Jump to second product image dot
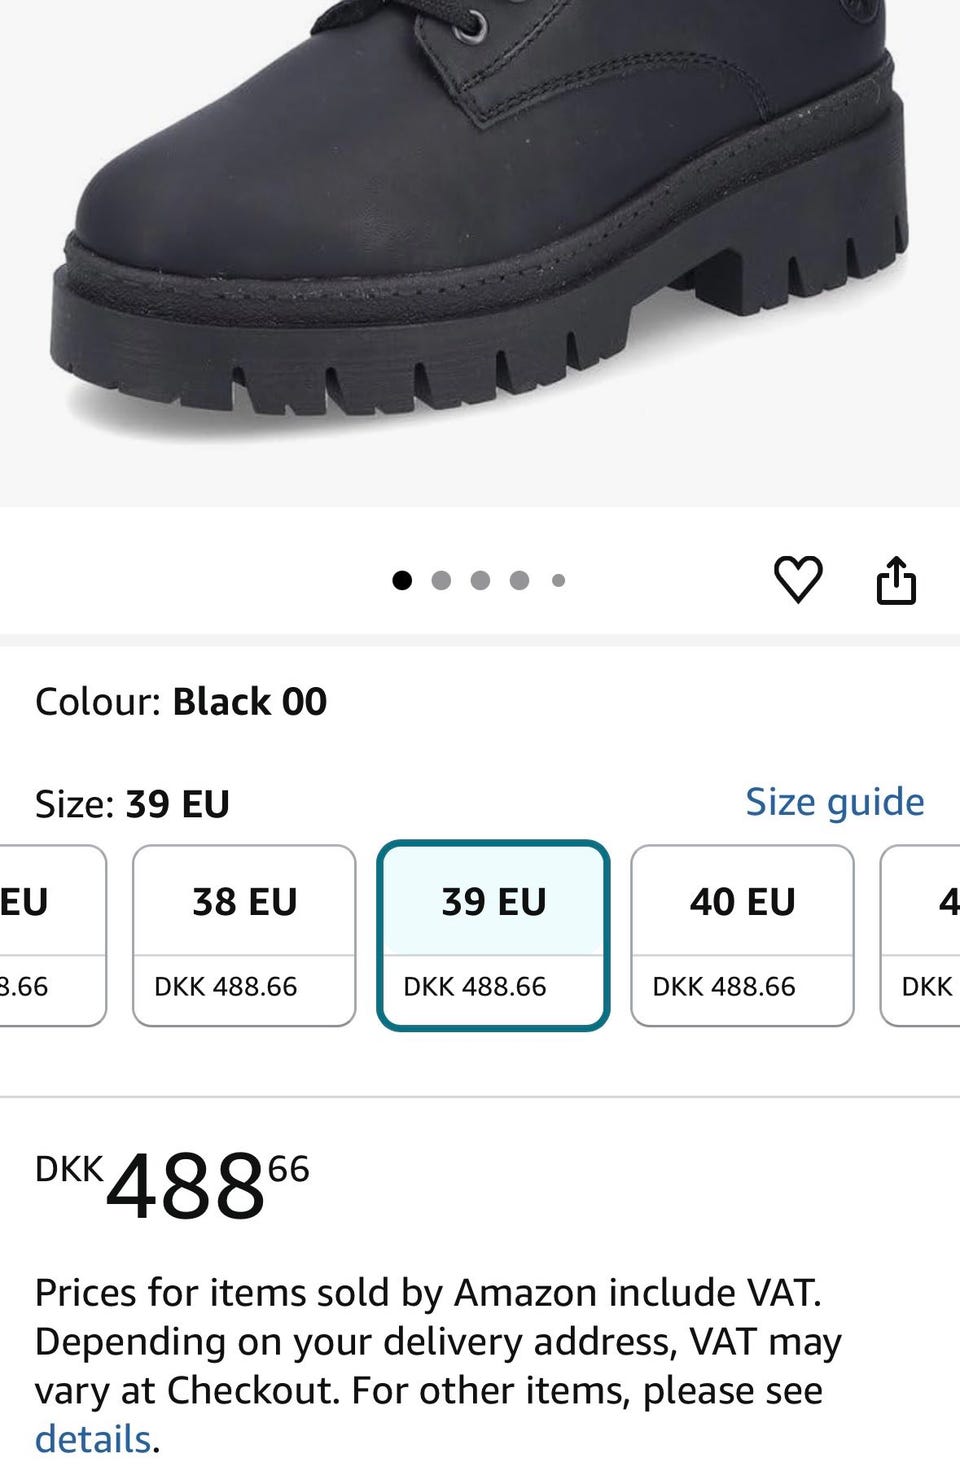960x1471 pixels. (x=441, y=580)
